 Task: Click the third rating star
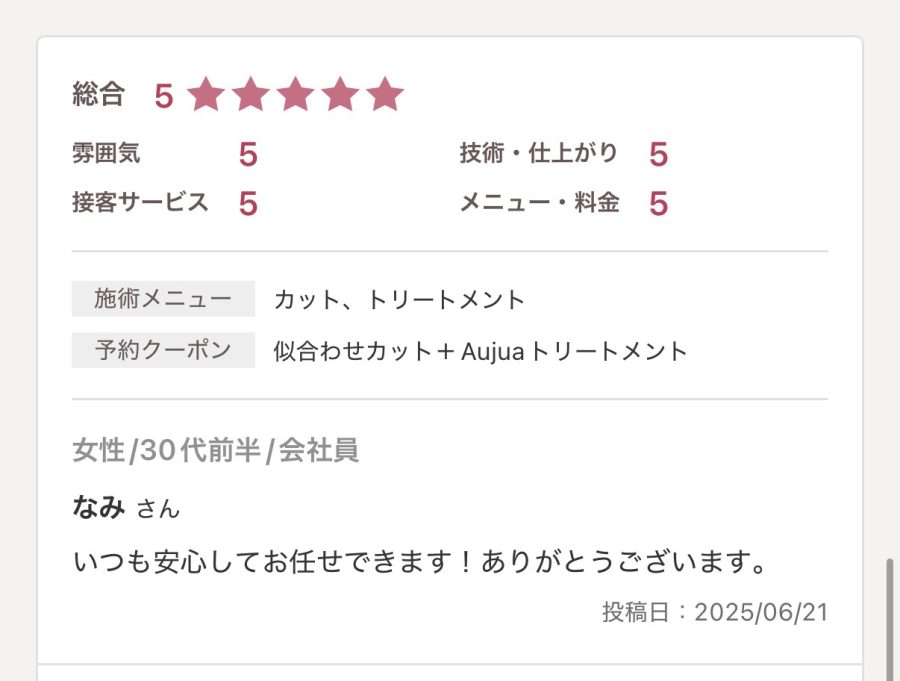pos(295,95)
